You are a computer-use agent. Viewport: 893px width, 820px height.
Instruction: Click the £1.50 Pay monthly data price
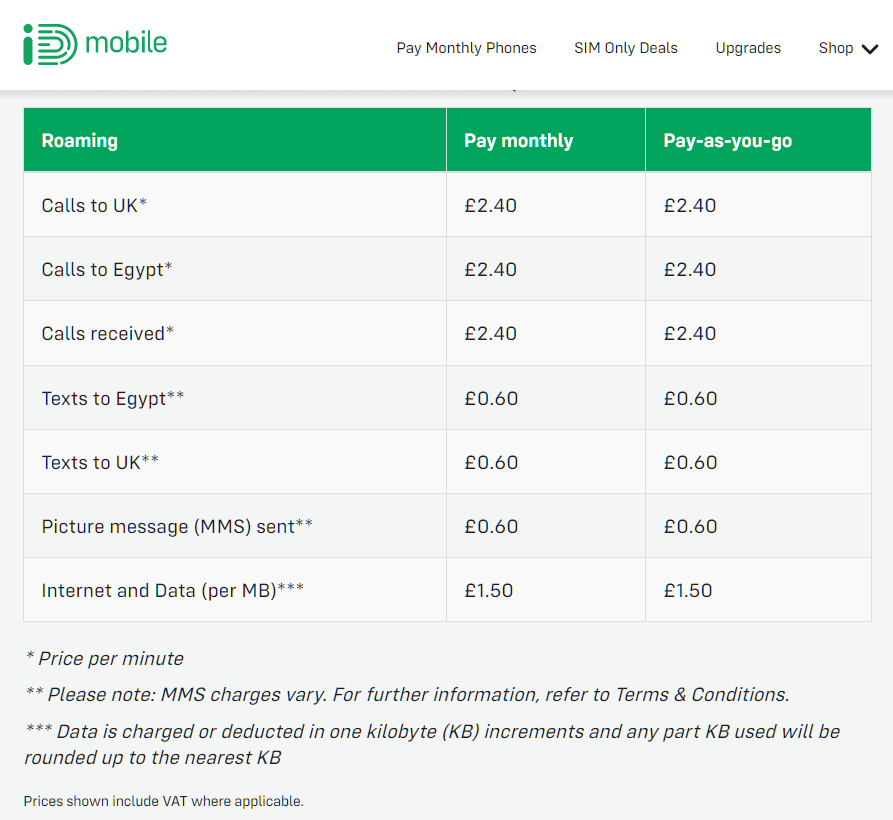point(489,591)
